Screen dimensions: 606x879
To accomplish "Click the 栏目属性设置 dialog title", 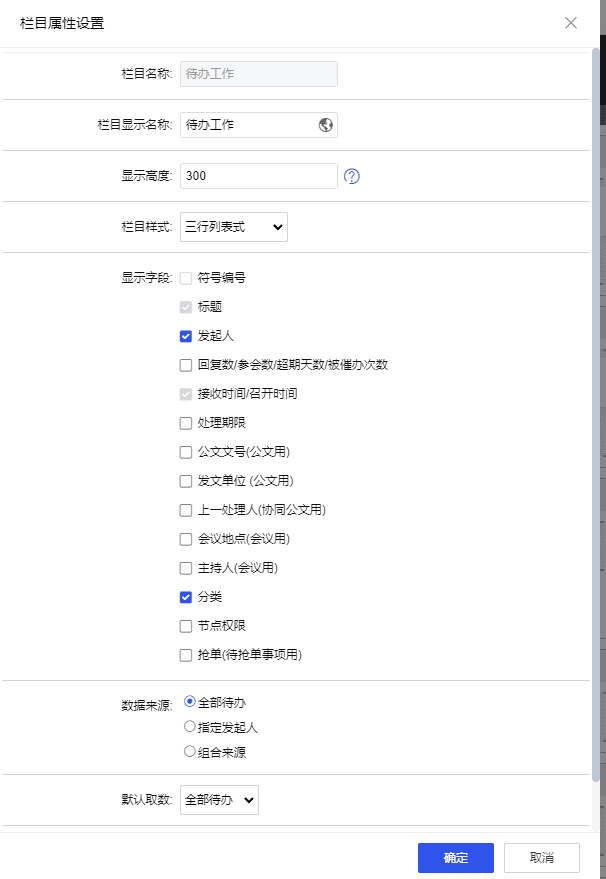I will point(62,23).
